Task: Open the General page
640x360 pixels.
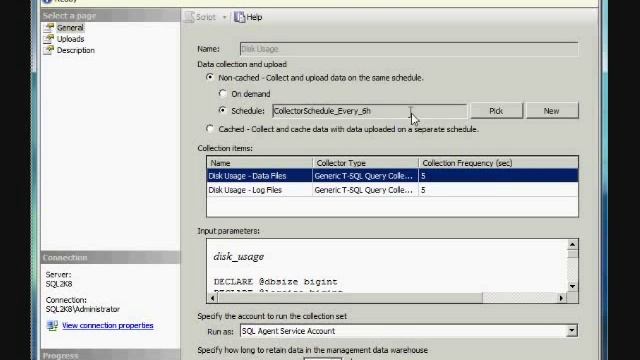Action: pos(70,28)
